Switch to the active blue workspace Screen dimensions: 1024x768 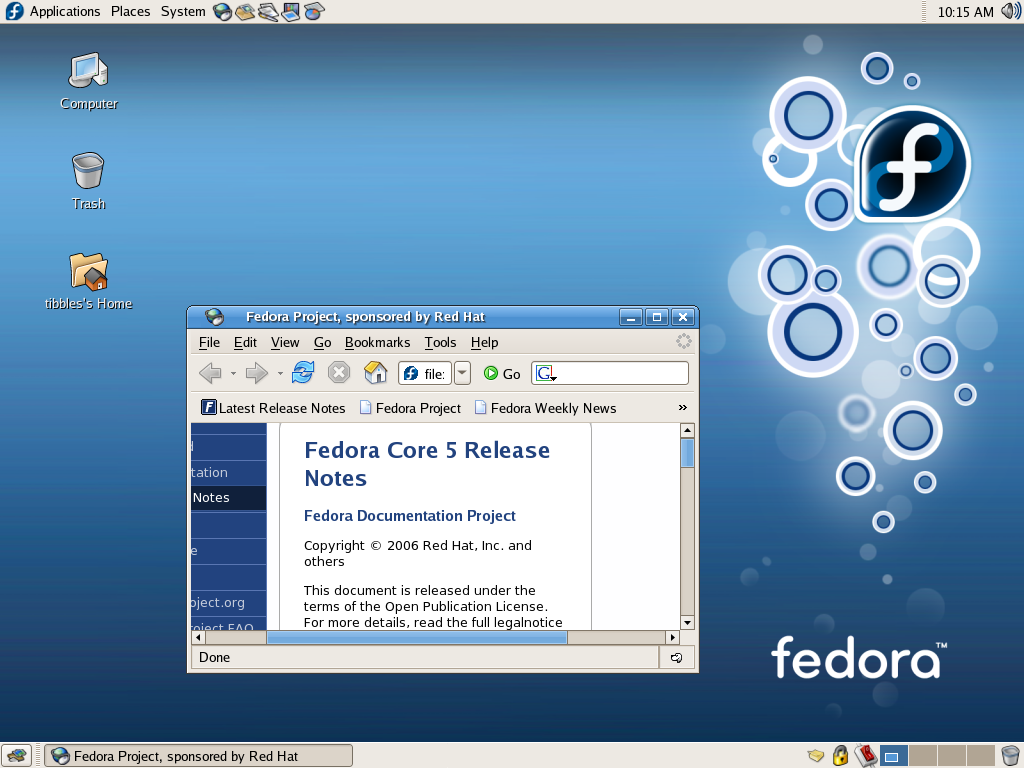tap(893, 756)
